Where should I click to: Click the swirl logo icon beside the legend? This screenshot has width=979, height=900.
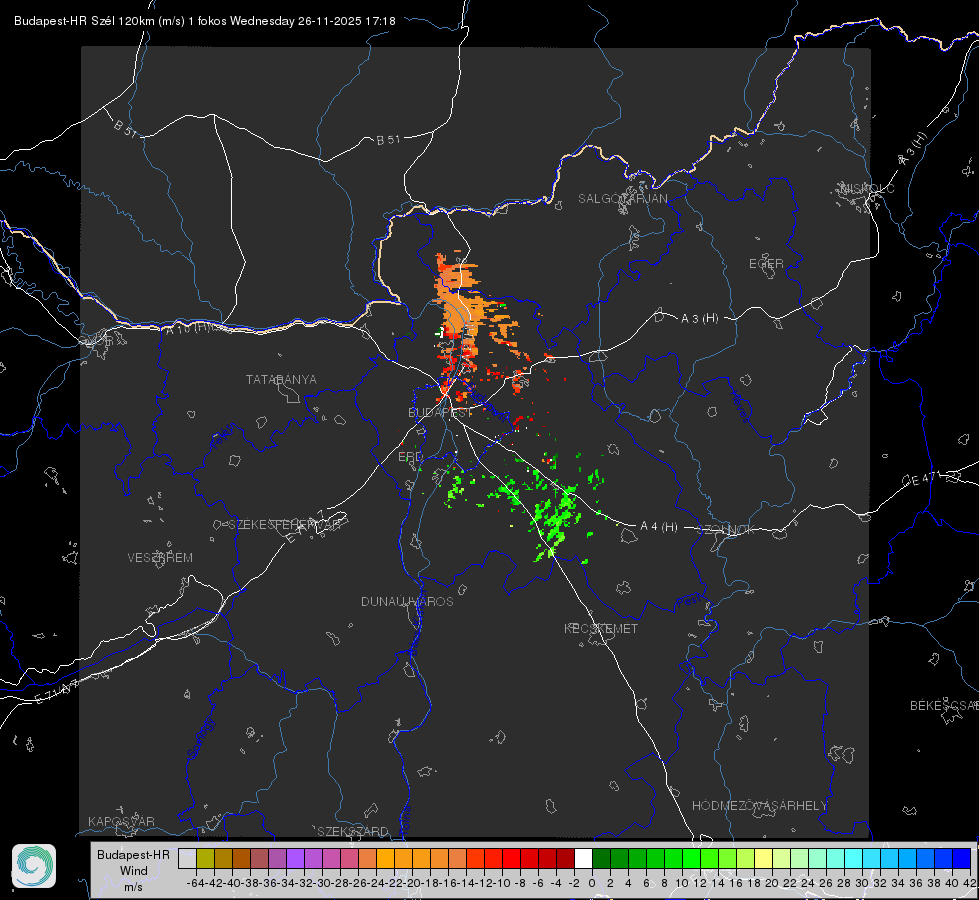tap(34, 866)
